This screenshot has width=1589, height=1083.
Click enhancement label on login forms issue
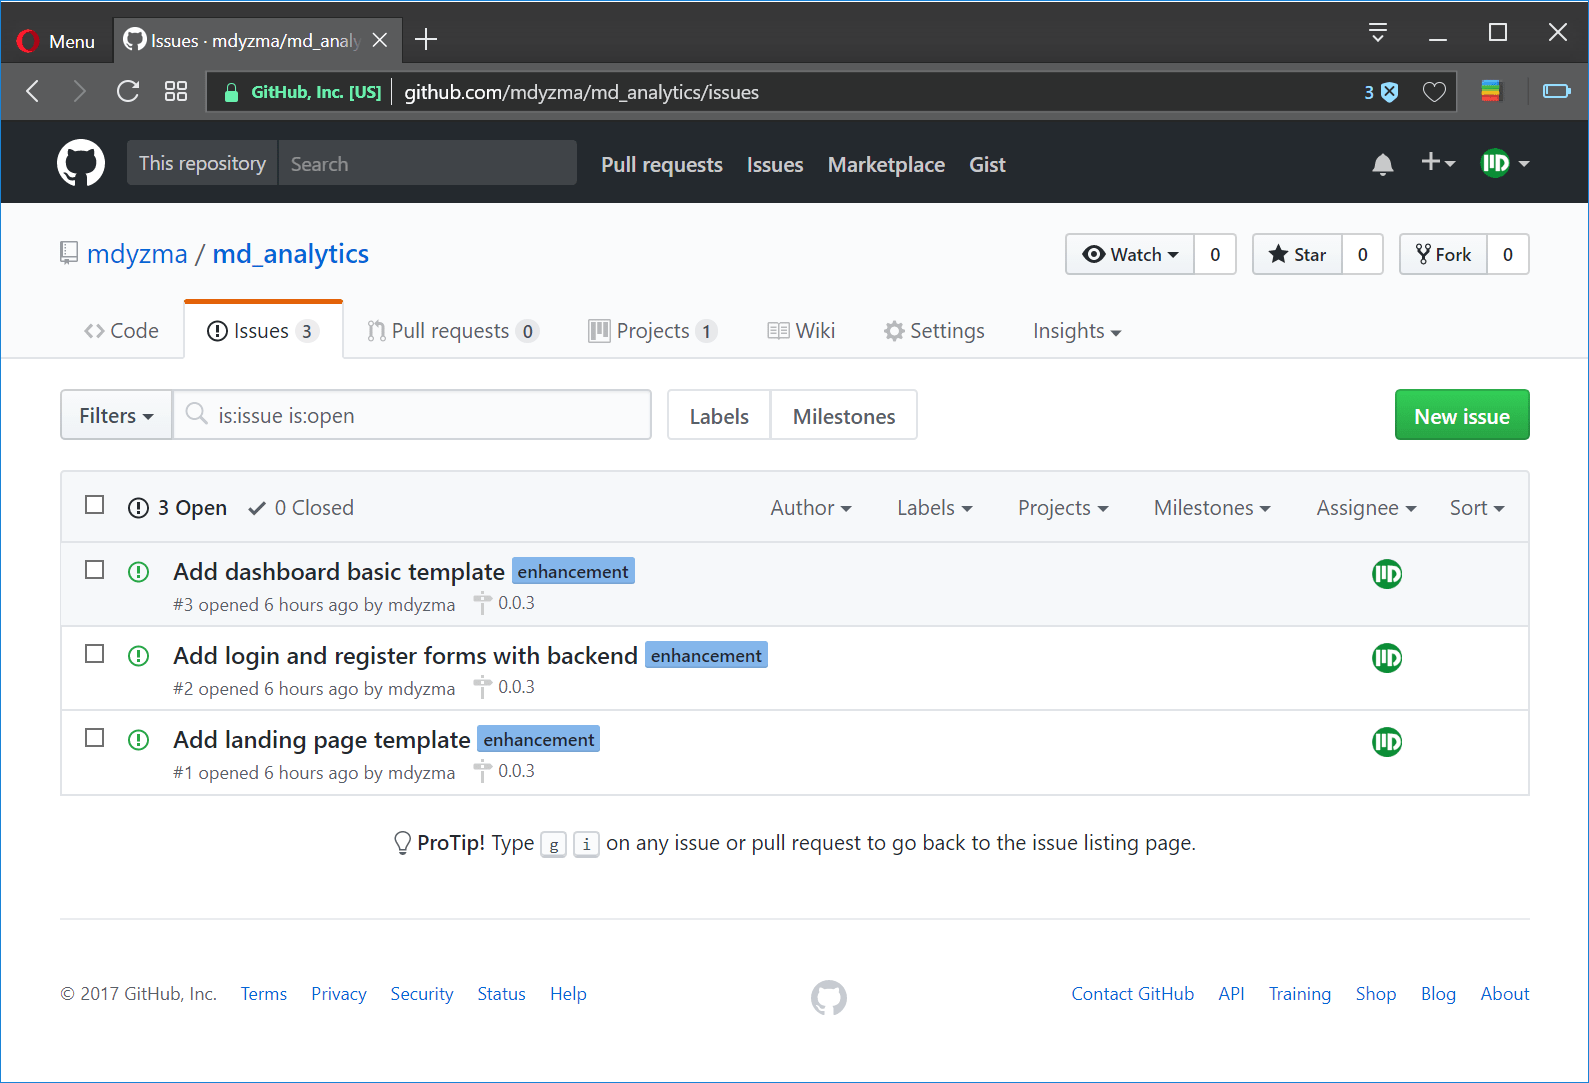point(706,655)
